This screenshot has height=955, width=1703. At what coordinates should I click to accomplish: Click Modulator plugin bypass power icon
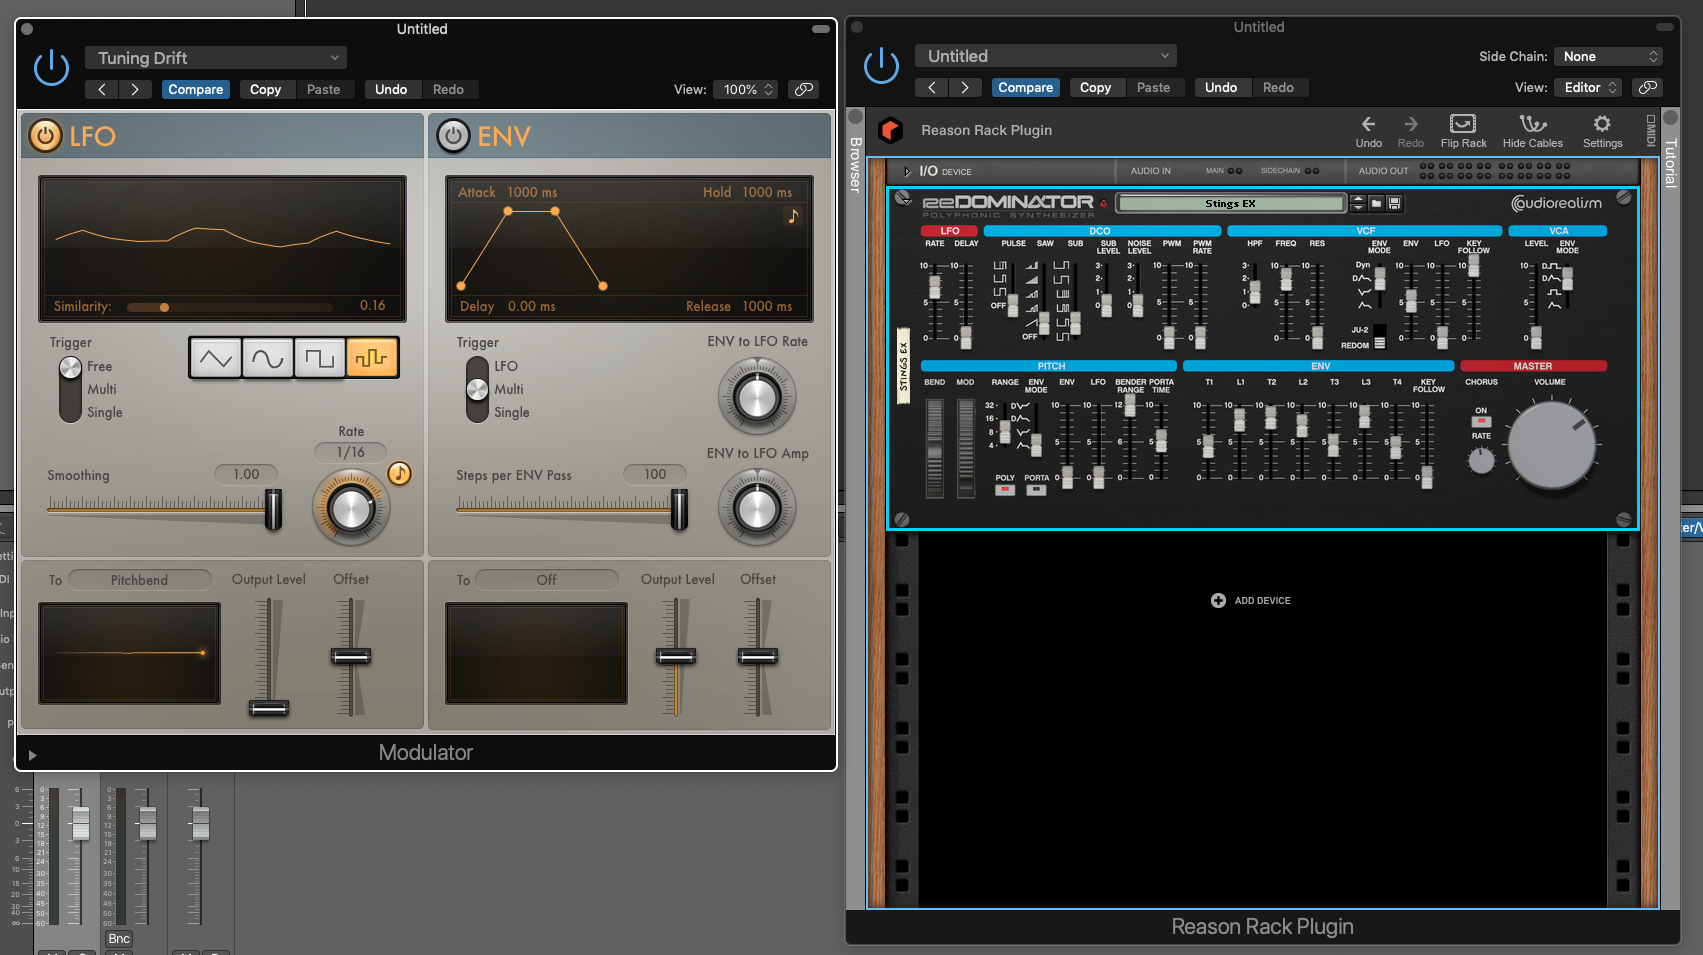coord(51,68)
